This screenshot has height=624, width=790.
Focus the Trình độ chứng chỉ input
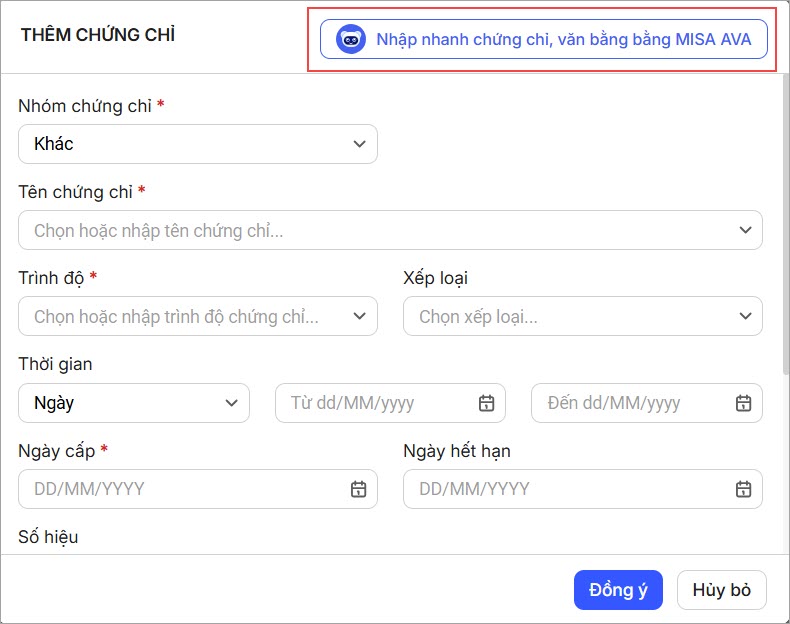[x=198, y=316]
